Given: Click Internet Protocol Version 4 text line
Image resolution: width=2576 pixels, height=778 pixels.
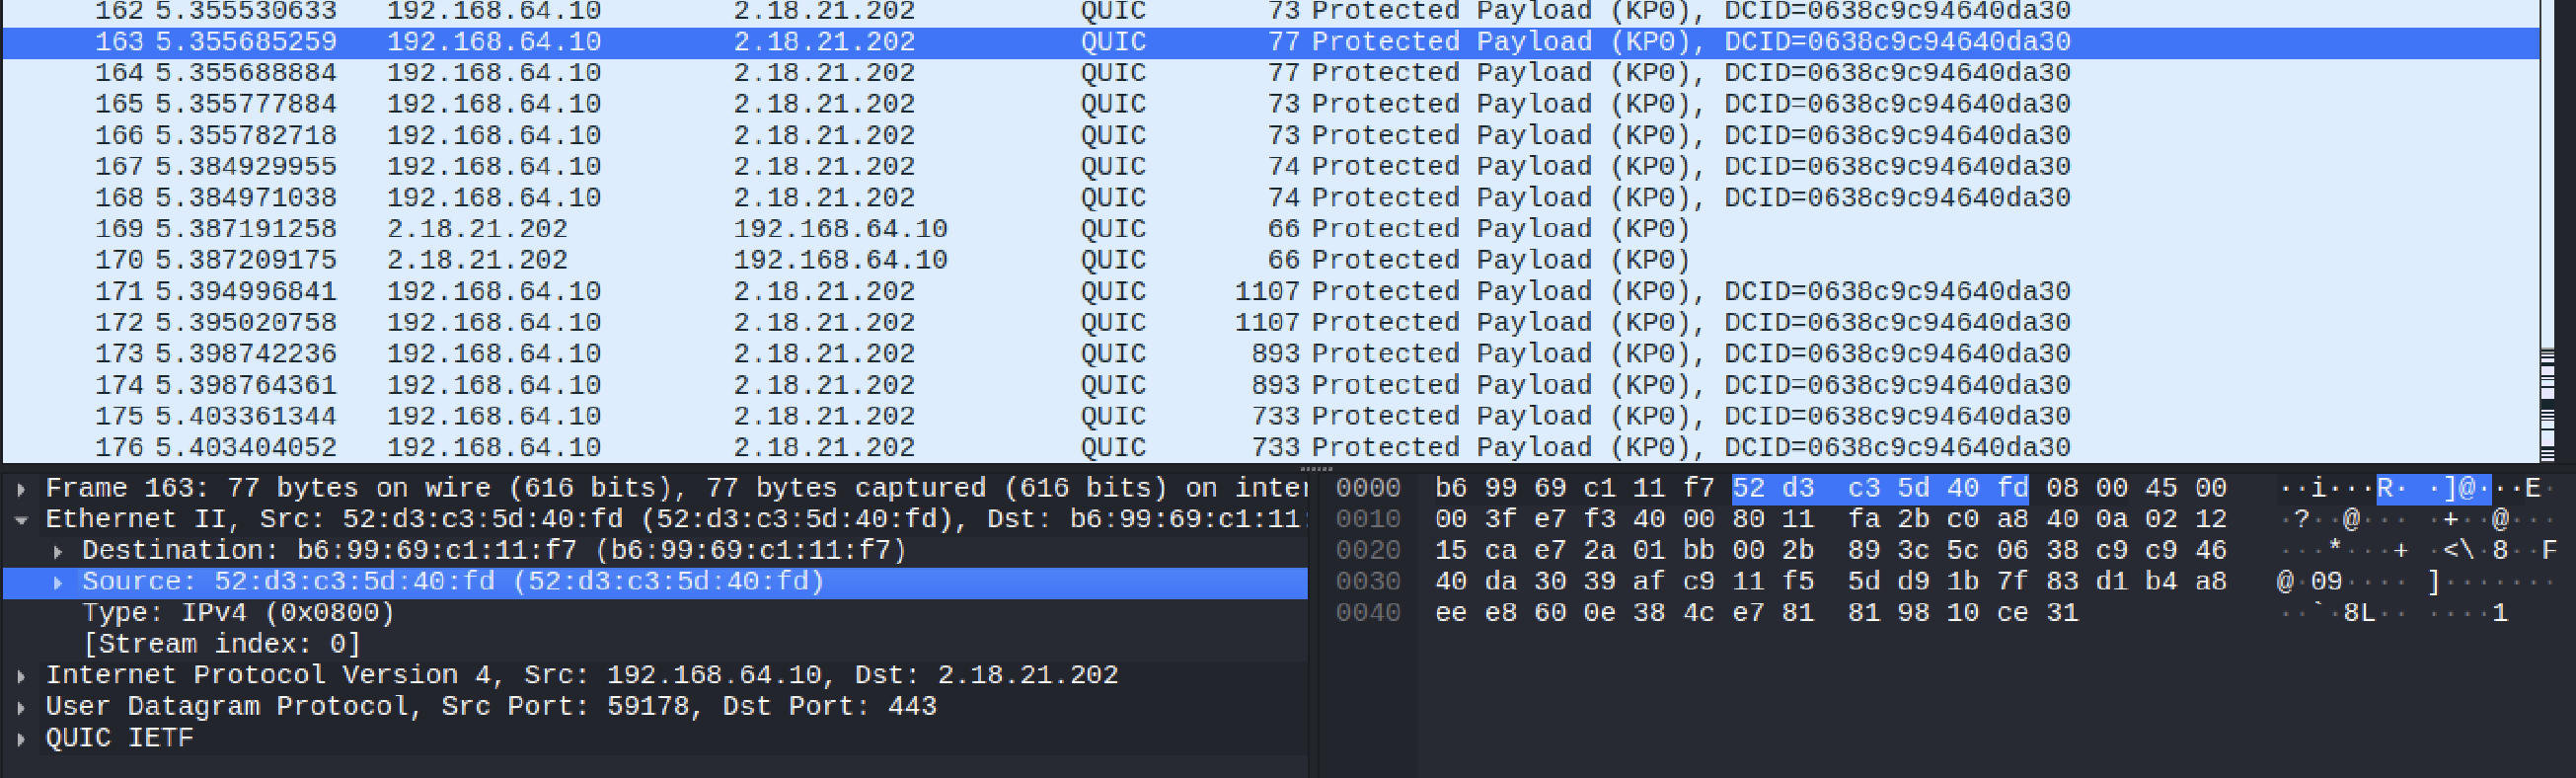Looking at the screenshot, I should tap(581, 675).
